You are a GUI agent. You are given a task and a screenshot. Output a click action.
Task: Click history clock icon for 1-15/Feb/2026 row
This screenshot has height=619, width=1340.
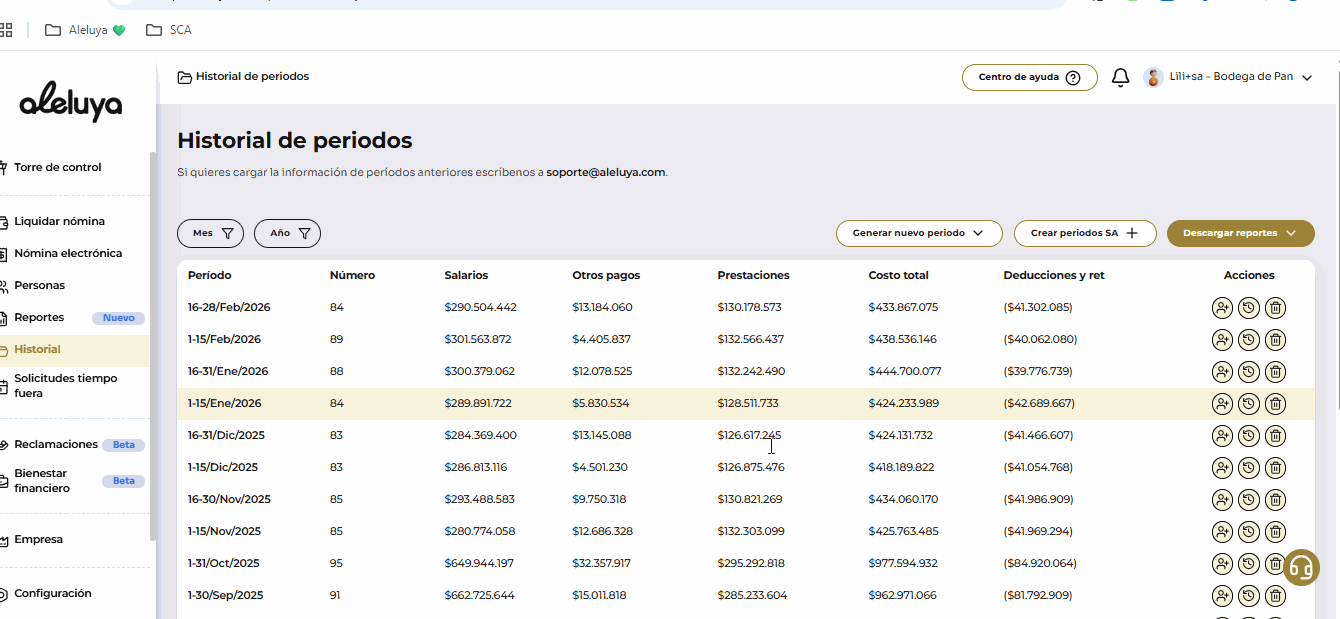[1248, 340]
